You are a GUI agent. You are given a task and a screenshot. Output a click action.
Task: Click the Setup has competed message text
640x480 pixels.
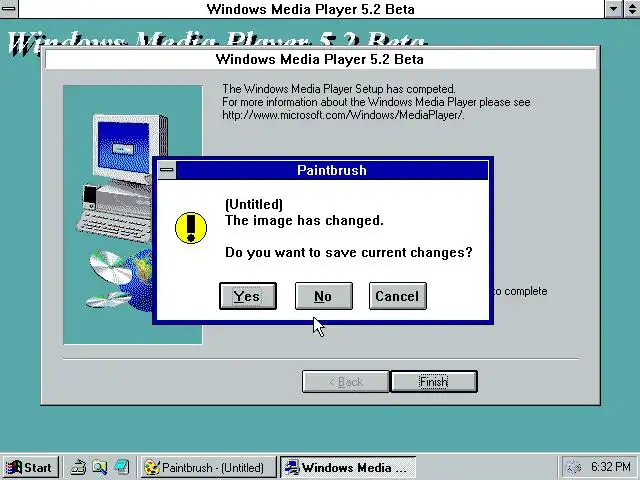(339, 89)
